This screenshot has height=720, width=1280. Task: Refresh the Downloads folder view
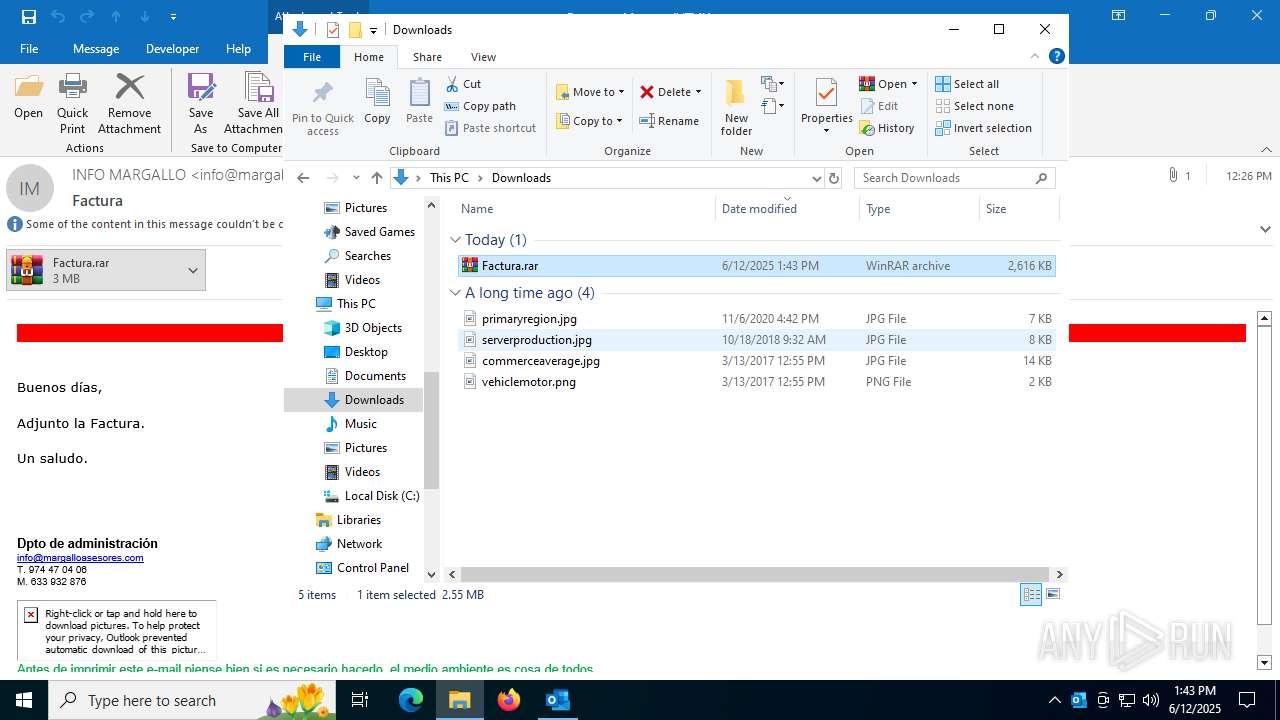[834, 178]
